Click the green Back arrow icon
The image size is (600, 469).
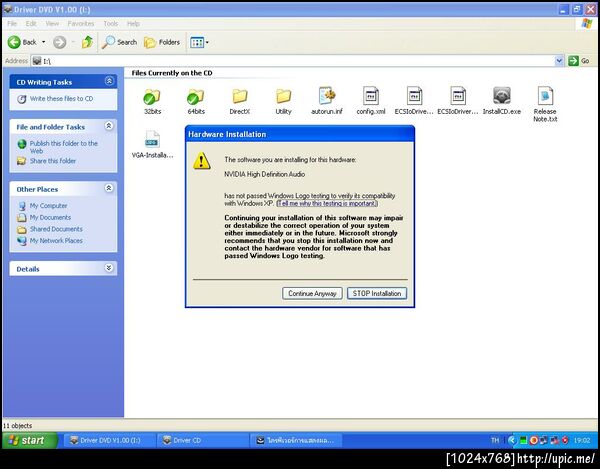pos(14,42)
